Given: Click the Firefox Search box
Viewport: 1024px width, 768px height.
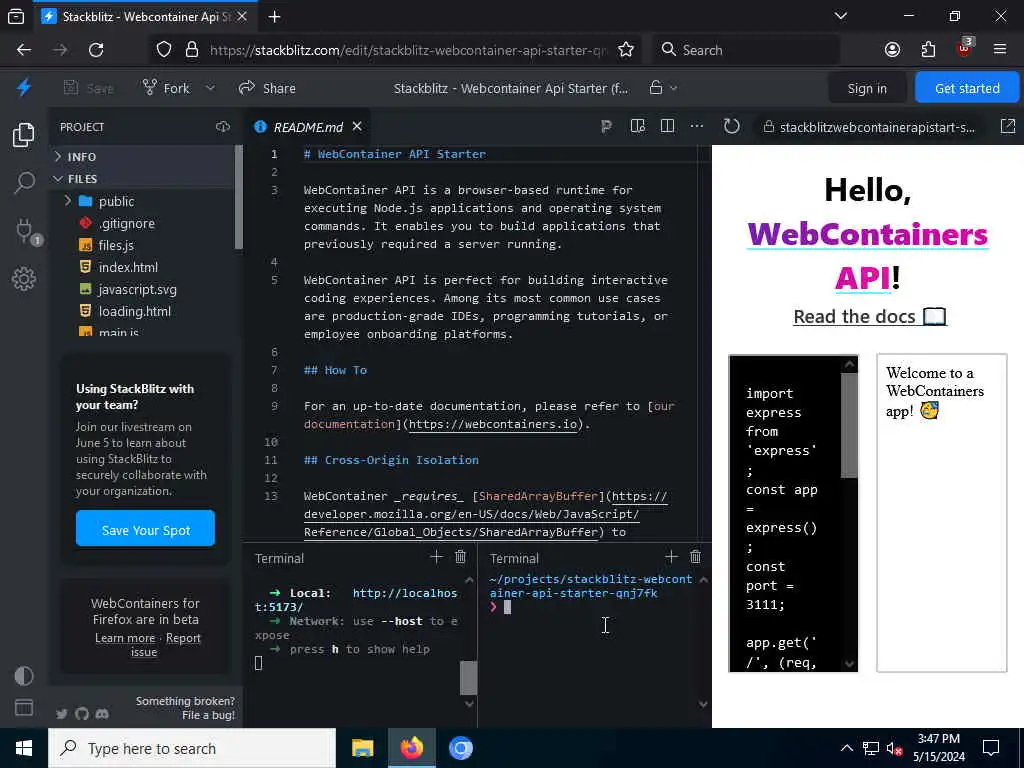Looking at the screenshot, I should pyautogui.click(x=746, y=50).
